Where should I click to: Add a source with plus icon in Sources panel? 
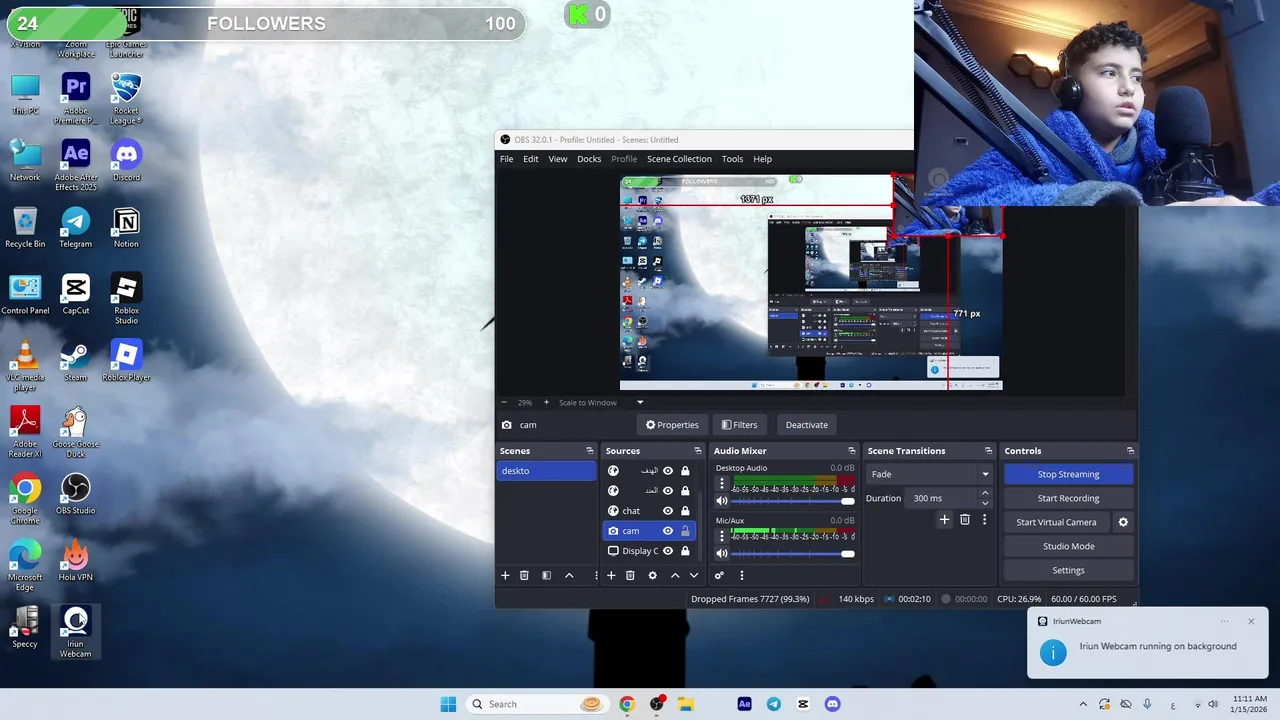tap(611, 575)
